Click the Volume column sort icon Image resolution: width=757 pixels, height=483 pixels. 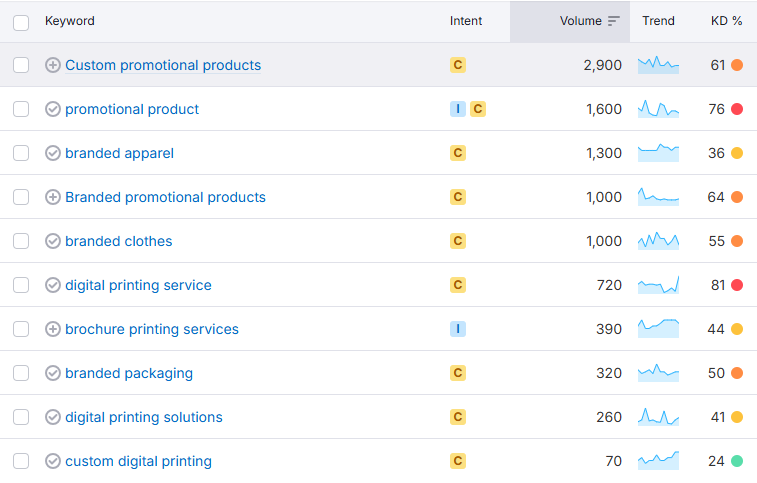pos(614,21)
